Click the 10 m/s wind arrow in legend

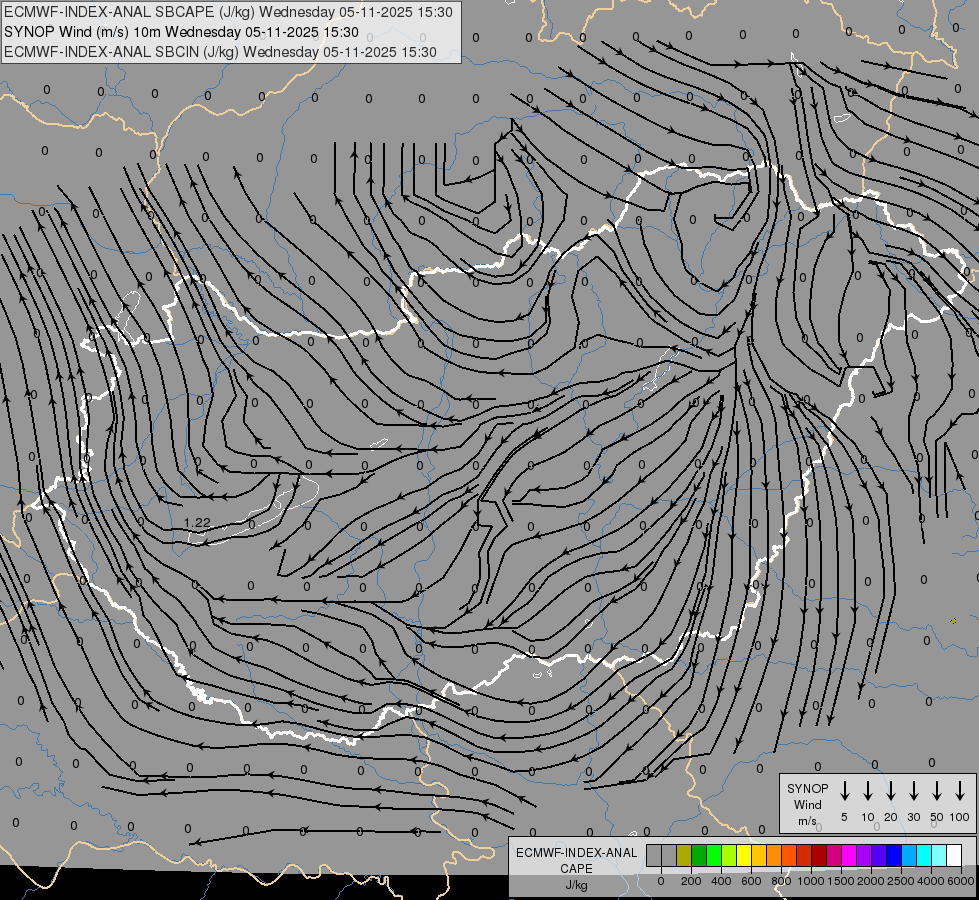tap(868, 790)
